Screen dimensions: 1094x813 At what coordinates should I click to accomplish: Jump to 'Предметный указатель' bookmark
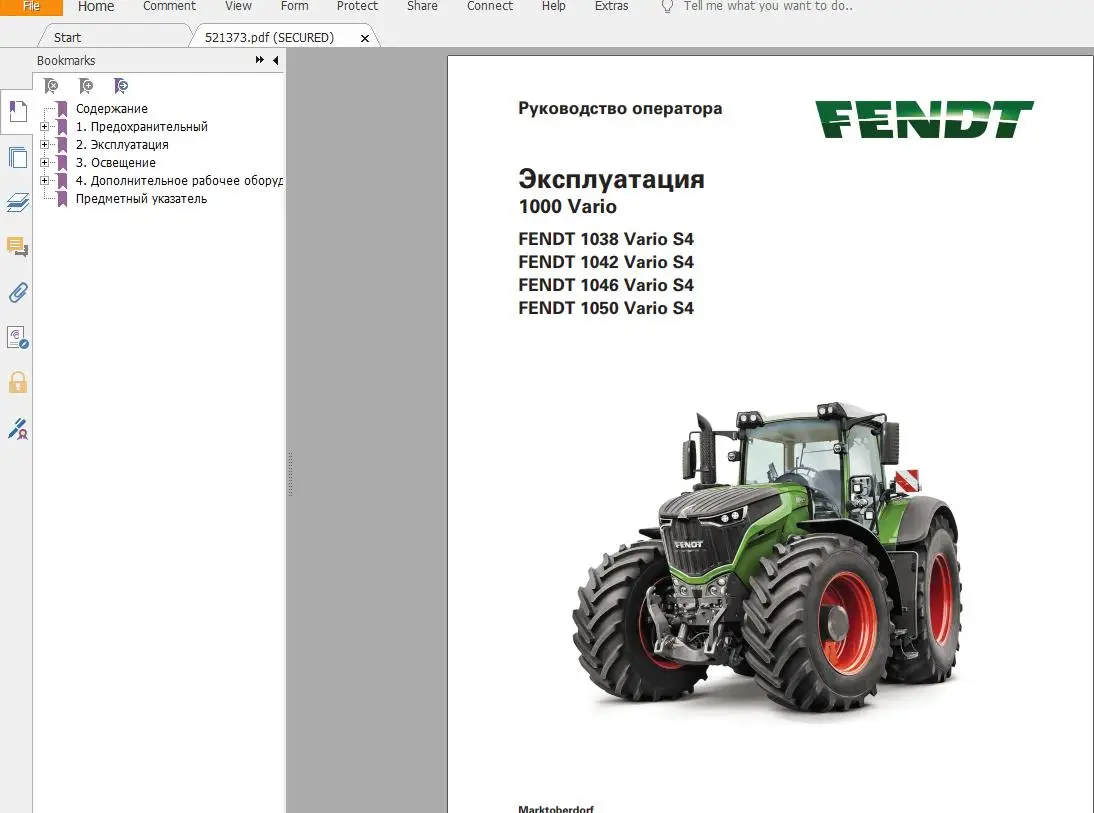point(141,199)
